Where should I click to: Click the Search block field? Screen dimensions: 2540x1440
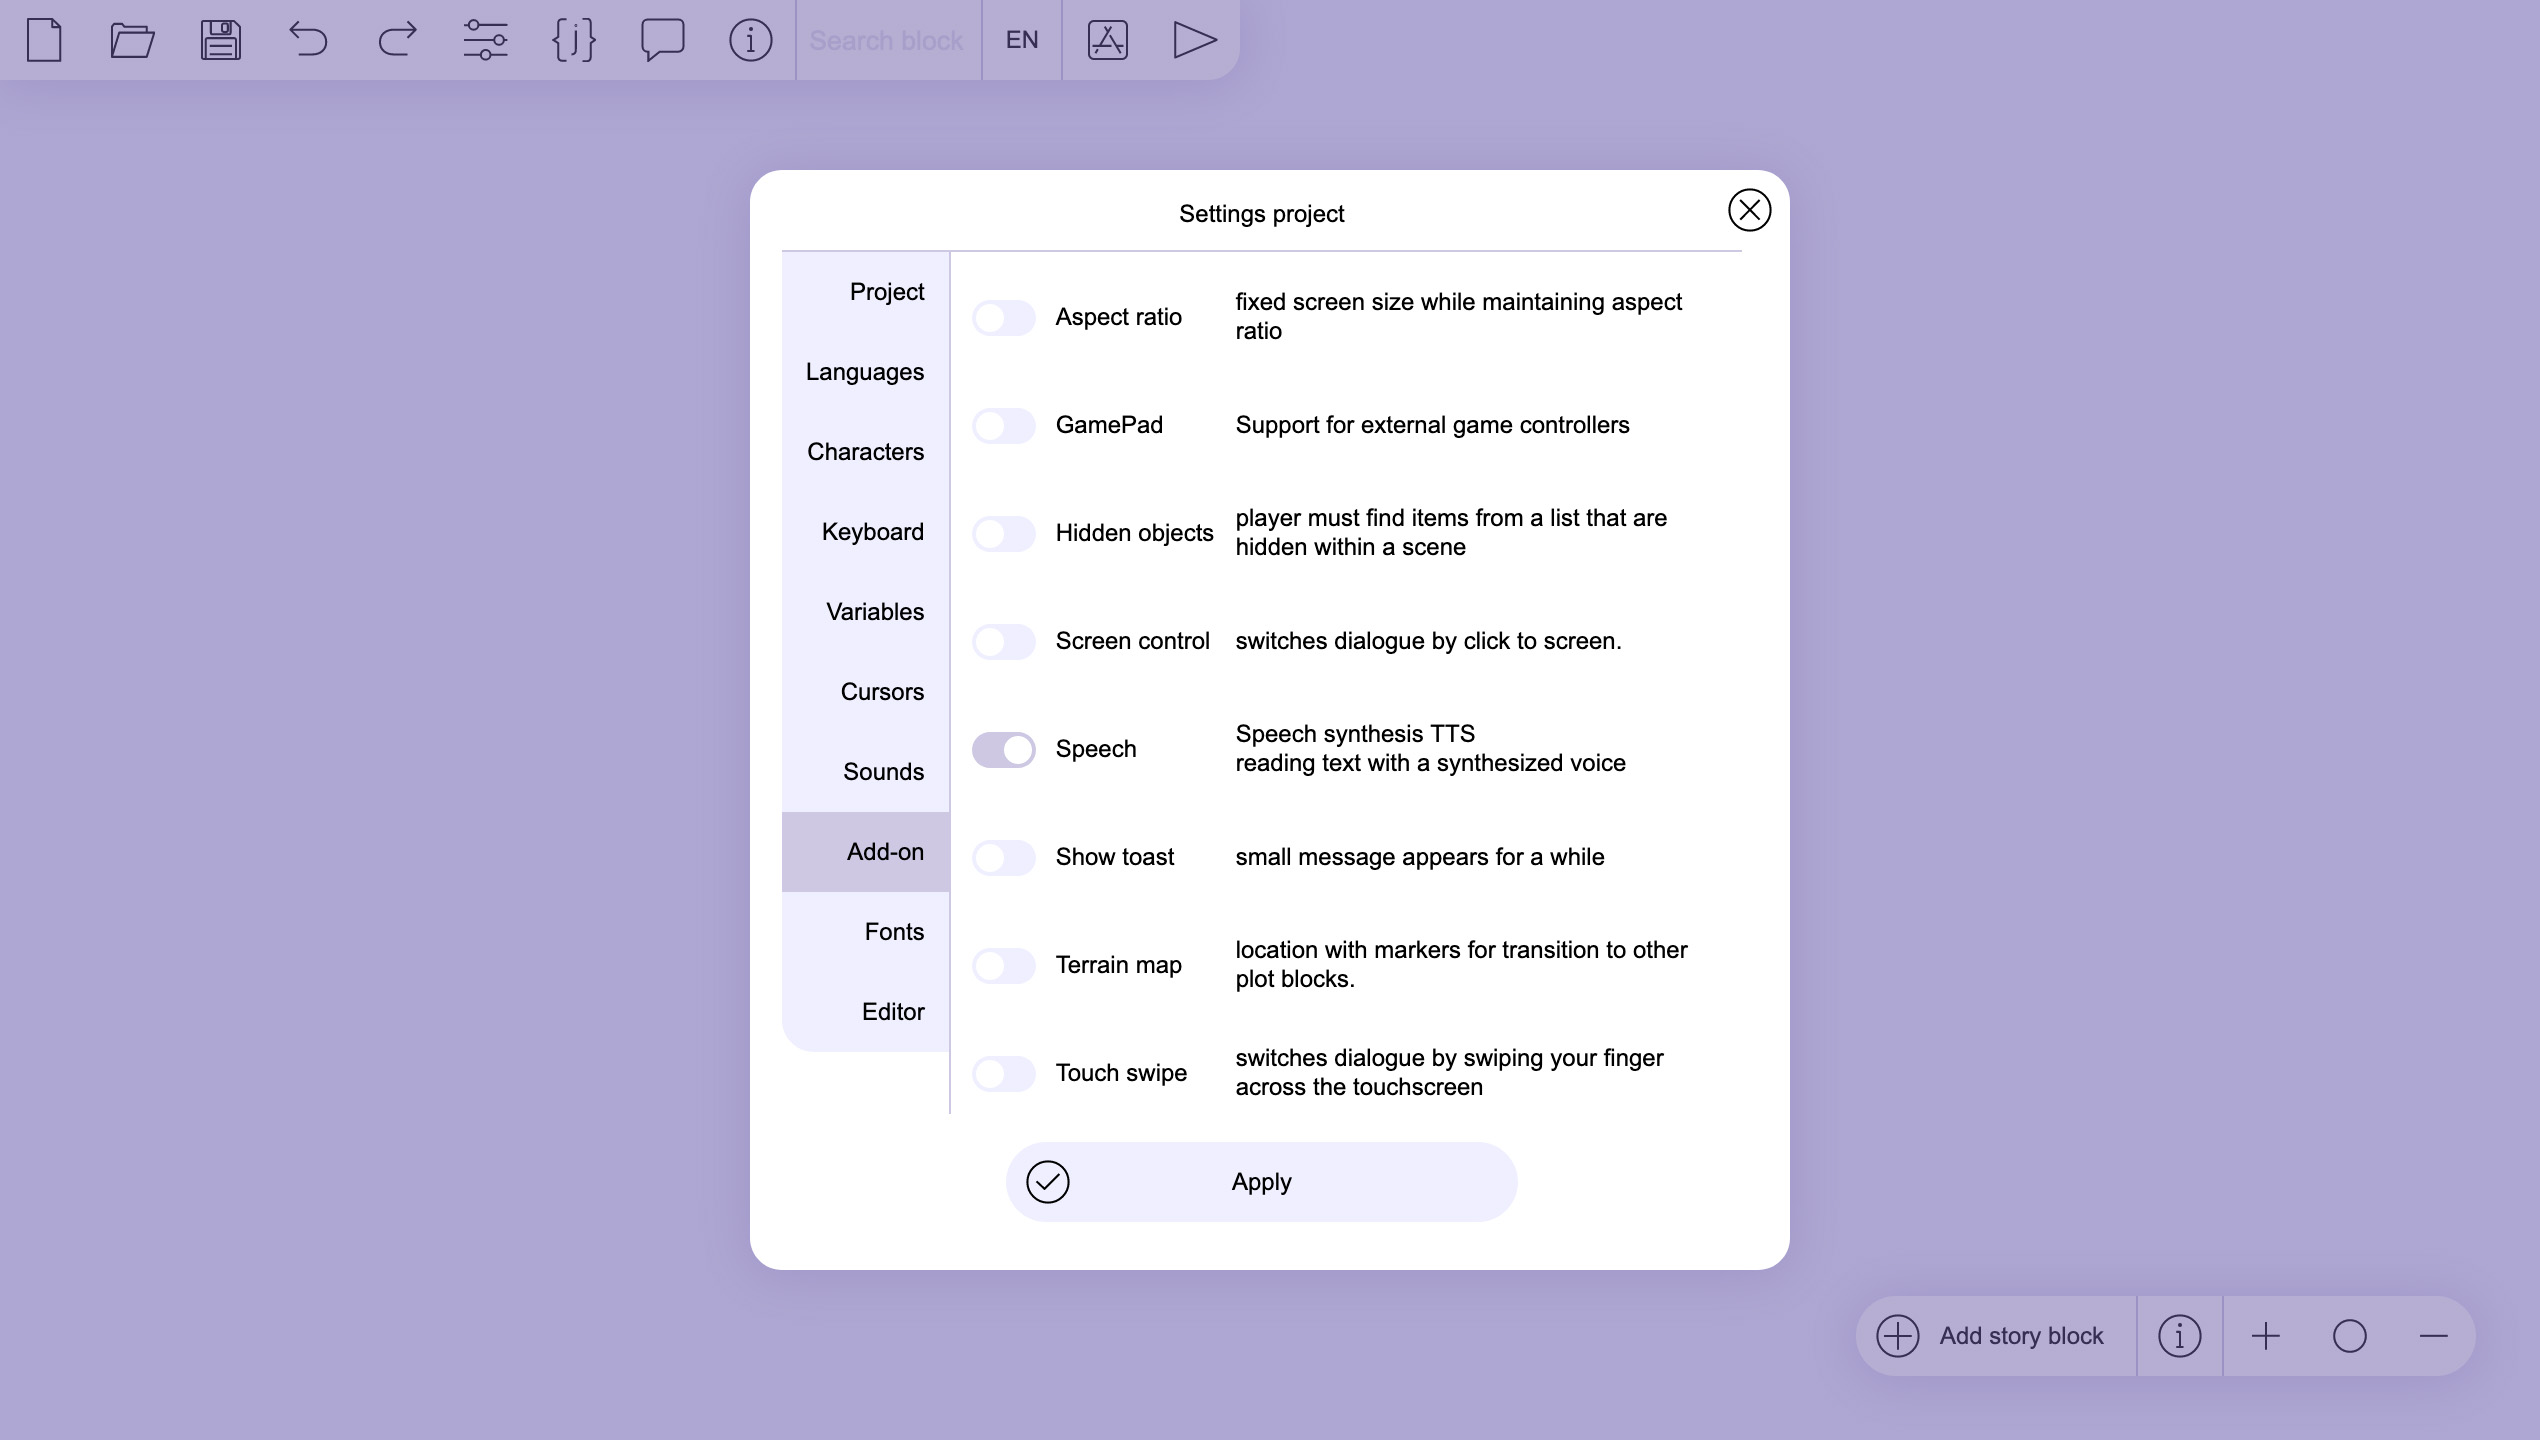point(886,40)
